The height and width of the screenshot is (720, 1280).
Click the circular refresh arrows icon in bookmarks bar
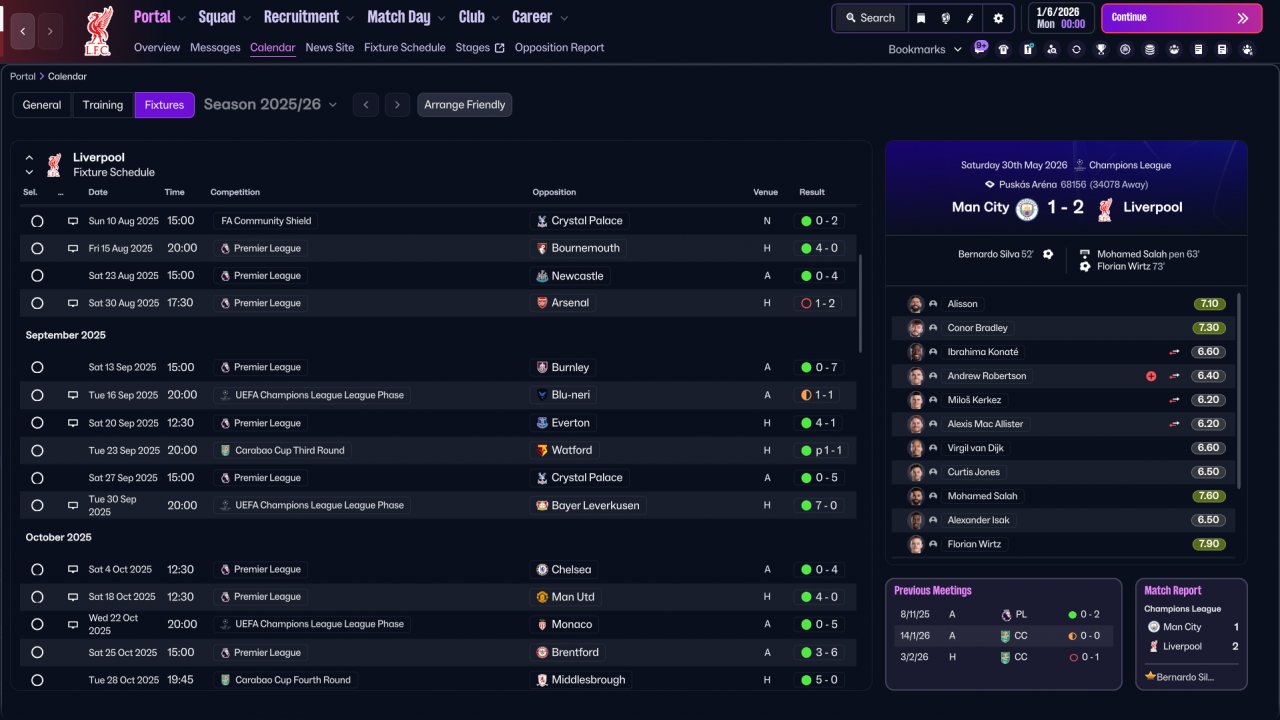pos(1076,49)
